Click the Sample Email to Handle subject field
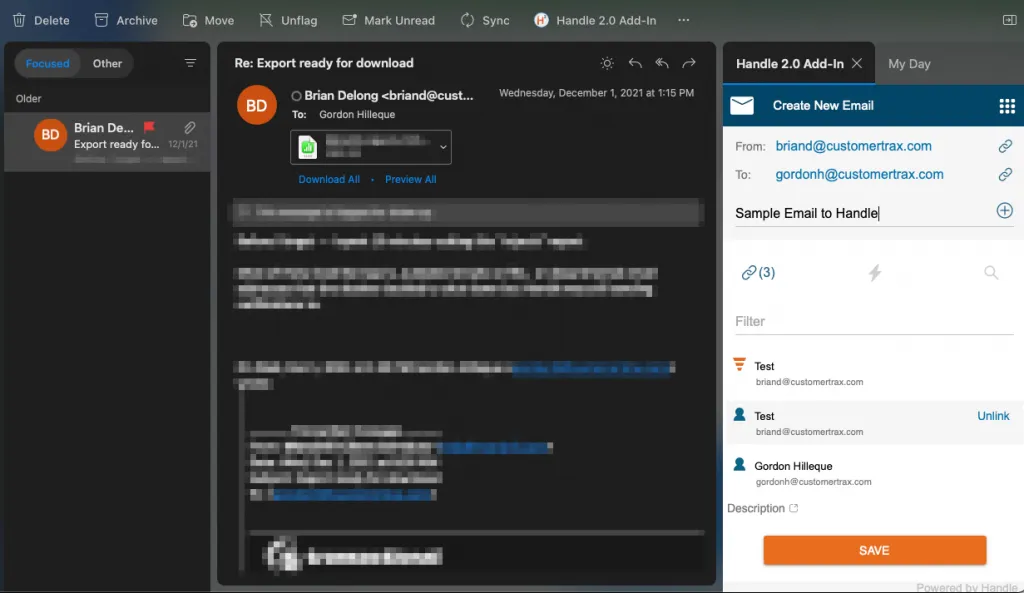Image resolution: width=1024 pixels, height=593 pixels. coord(861,213)
